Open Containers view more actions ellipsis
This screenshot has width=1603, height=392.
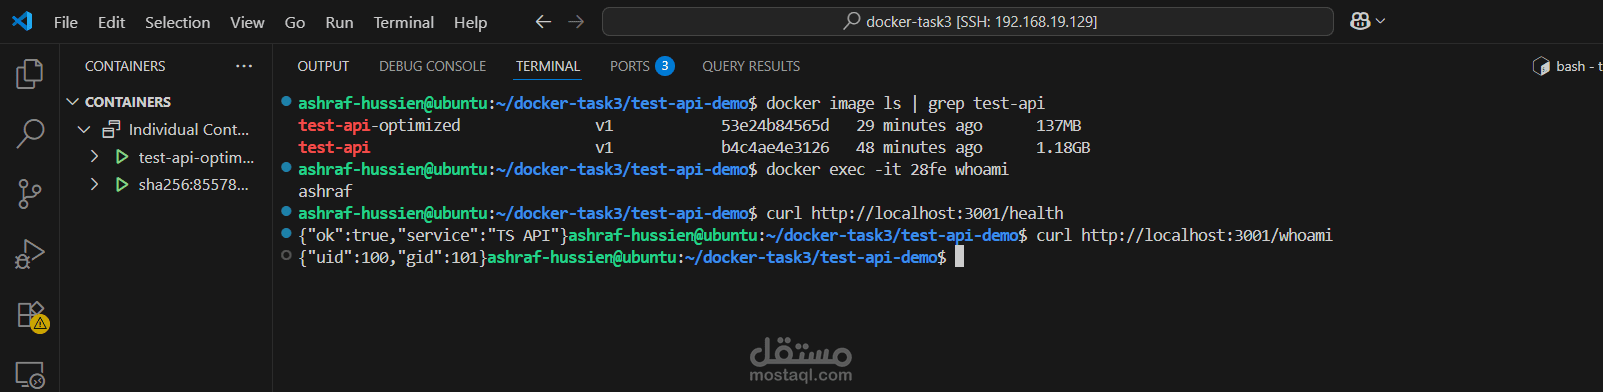point(244,66)
